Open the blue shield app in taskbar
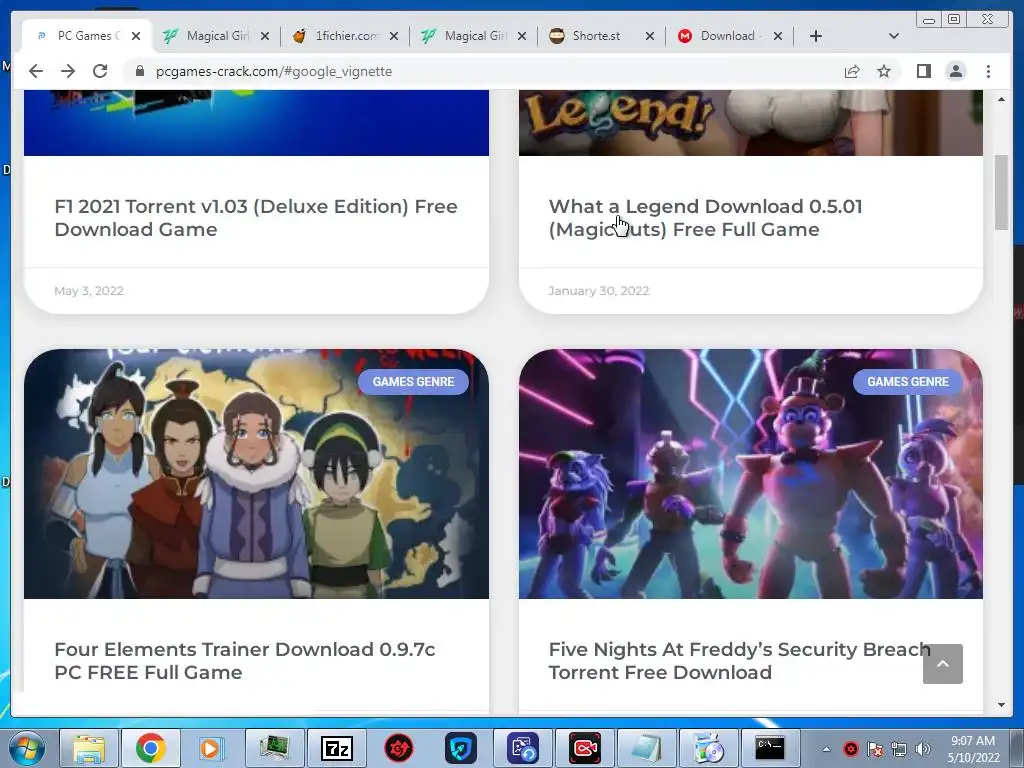Screen dimensions: 1024x768 tap(460, 748)
